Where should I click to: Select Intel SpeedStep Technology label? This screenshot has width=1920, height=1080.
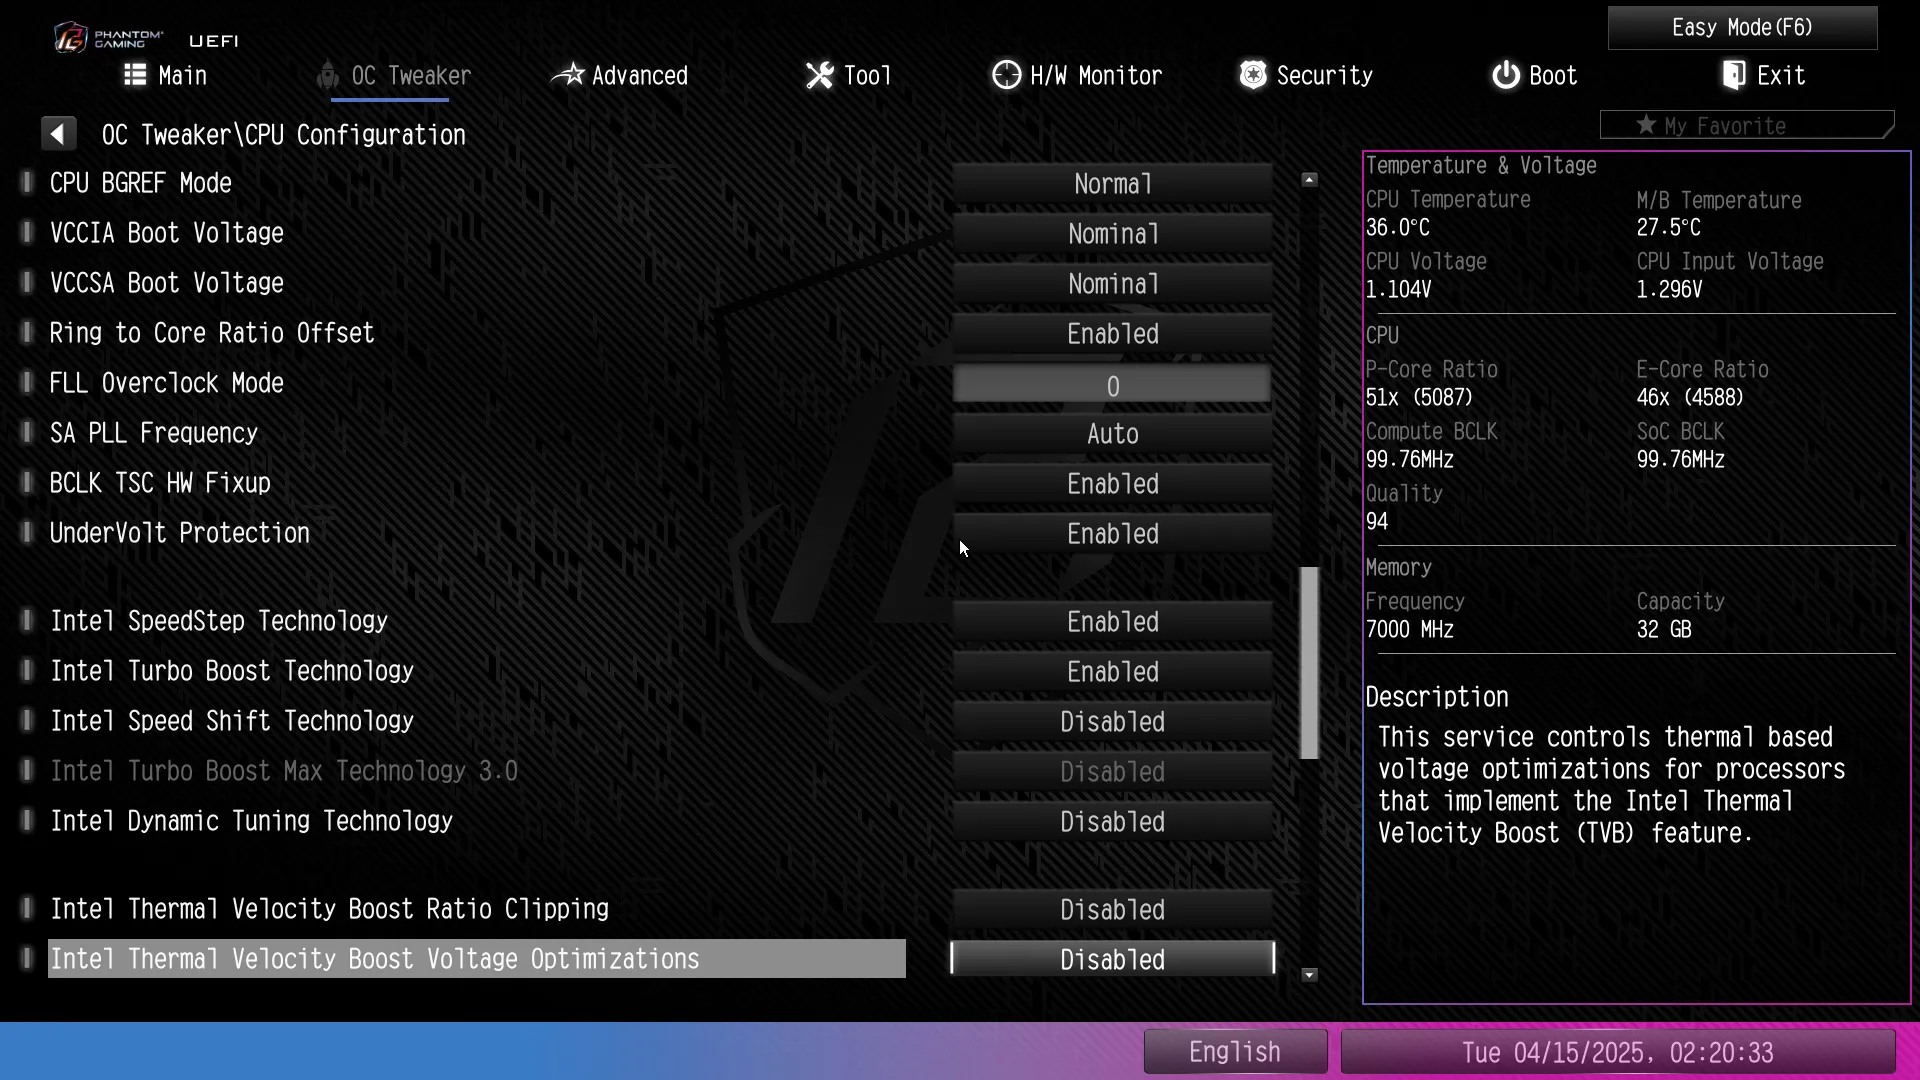219,621
